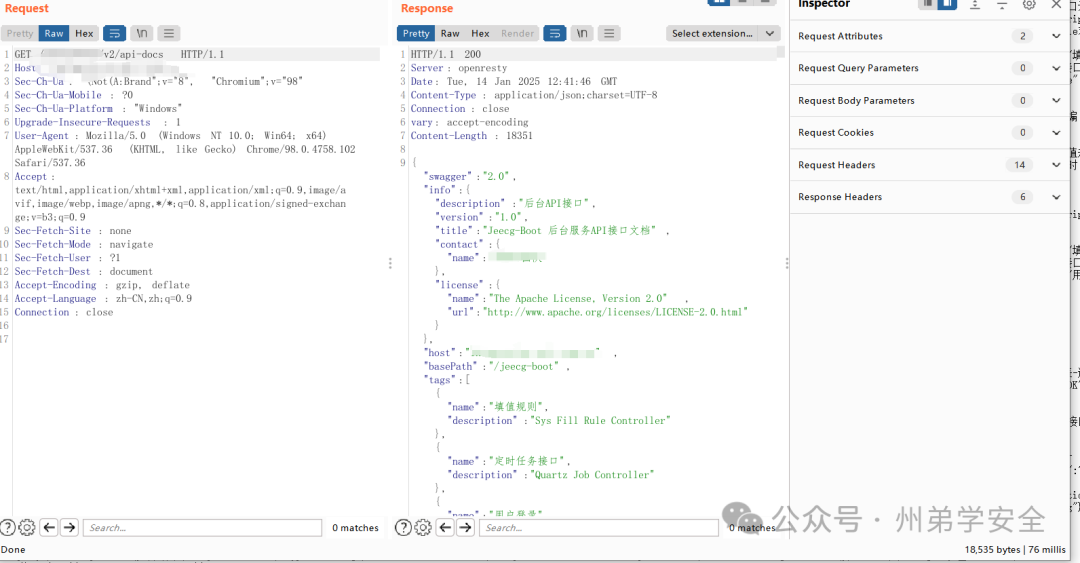
Task: Open the Response Render tab
Action: point(517,33)
